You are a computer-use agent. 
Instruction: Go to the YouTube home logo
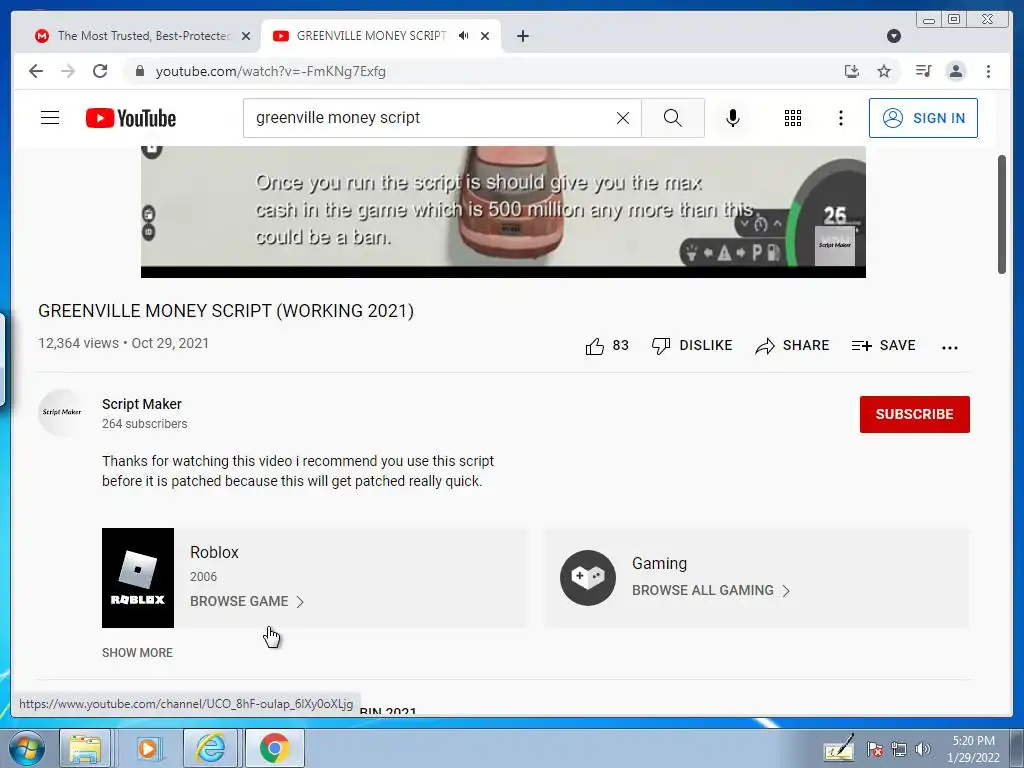tap(131, 118)
